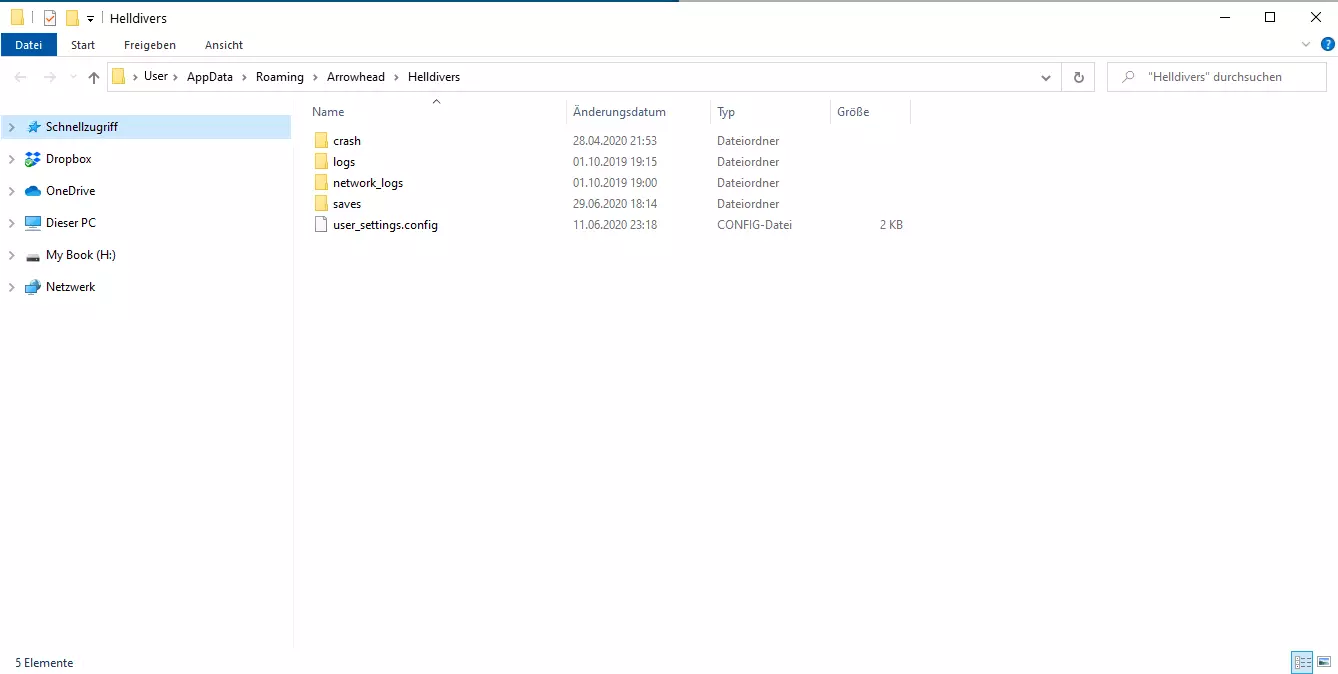1338x674 pixels.
Task: Select the user_settings.config file icon
Action: coord(321,225)
